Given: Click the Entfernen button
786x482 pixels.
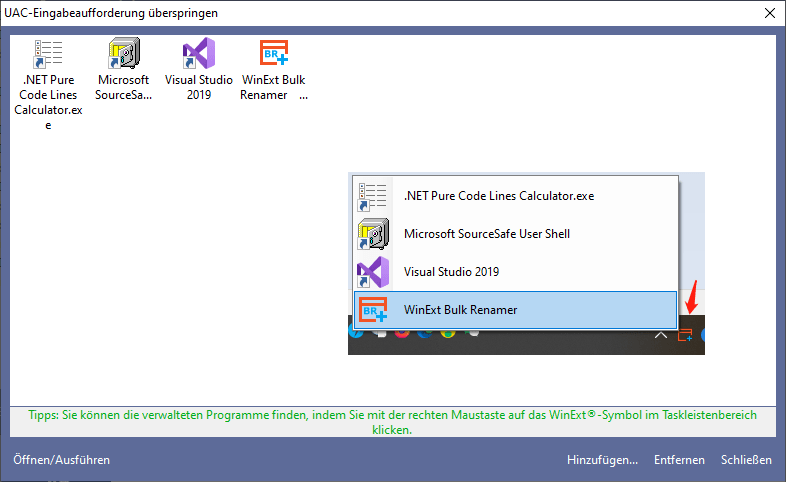Looking at the screenshot, I should pos(679,460).
